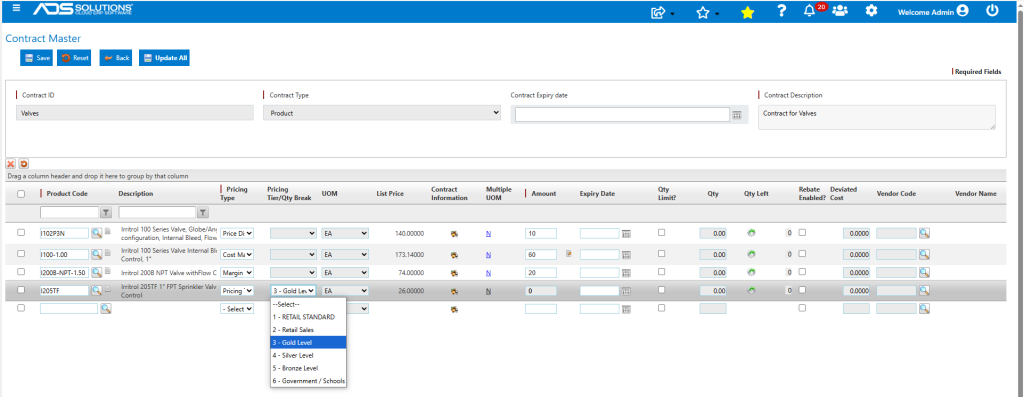Click the Reset button
This screenshot has height=397, width=1024.
point(74,58)
